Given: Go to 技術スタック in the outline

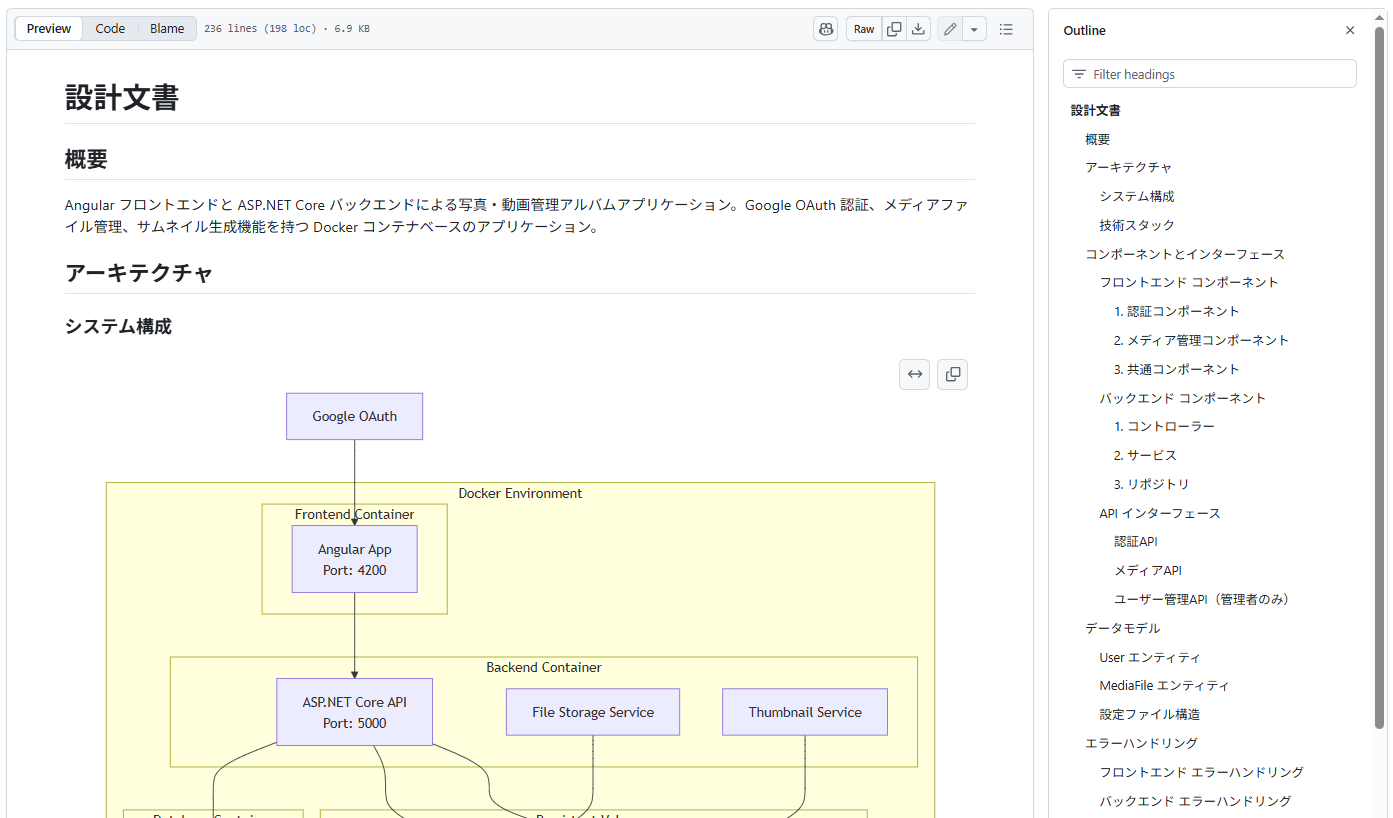Looking at the screenshot, I should coord(1137,225).
